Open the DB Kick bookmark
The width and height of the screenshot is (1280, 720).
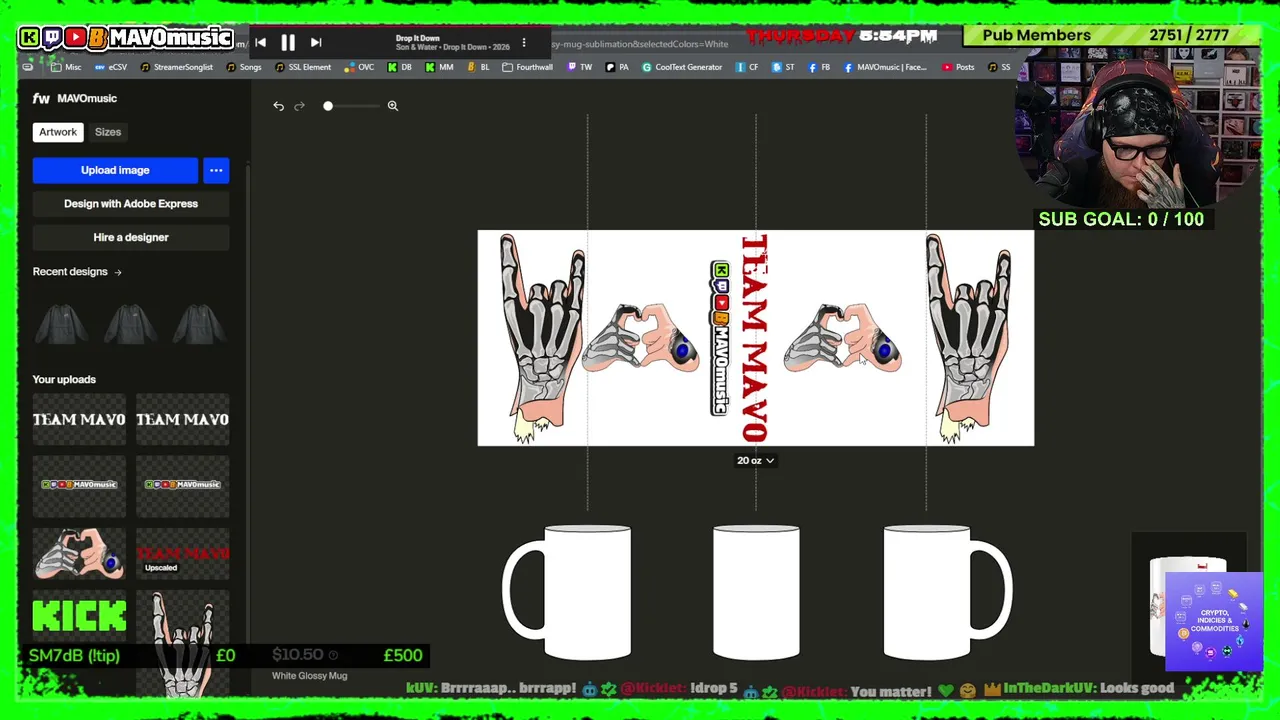click(x=399, y=67)
